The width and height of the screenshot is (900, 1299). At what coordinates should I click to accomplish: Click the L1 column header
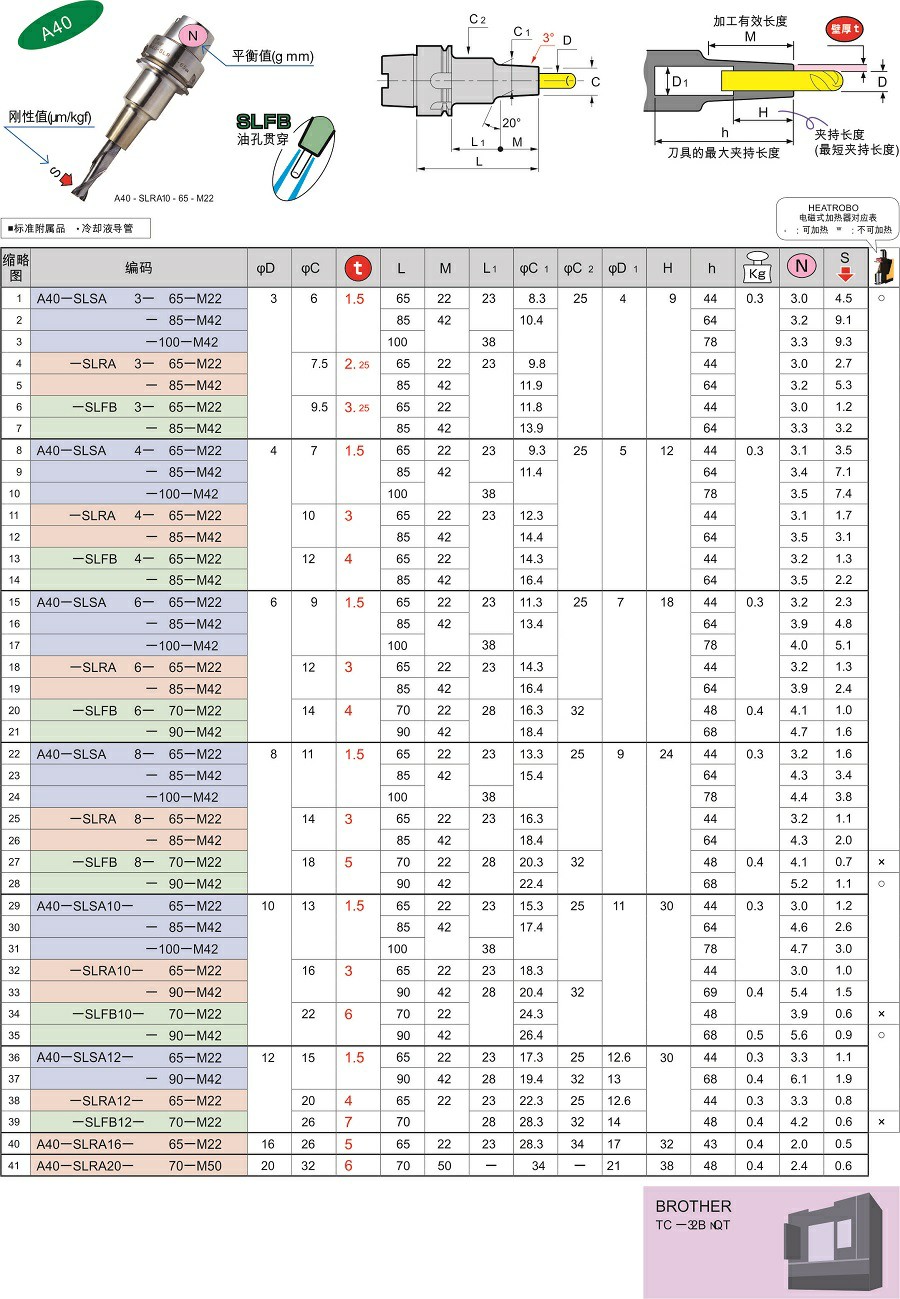(x=489, y=268)
